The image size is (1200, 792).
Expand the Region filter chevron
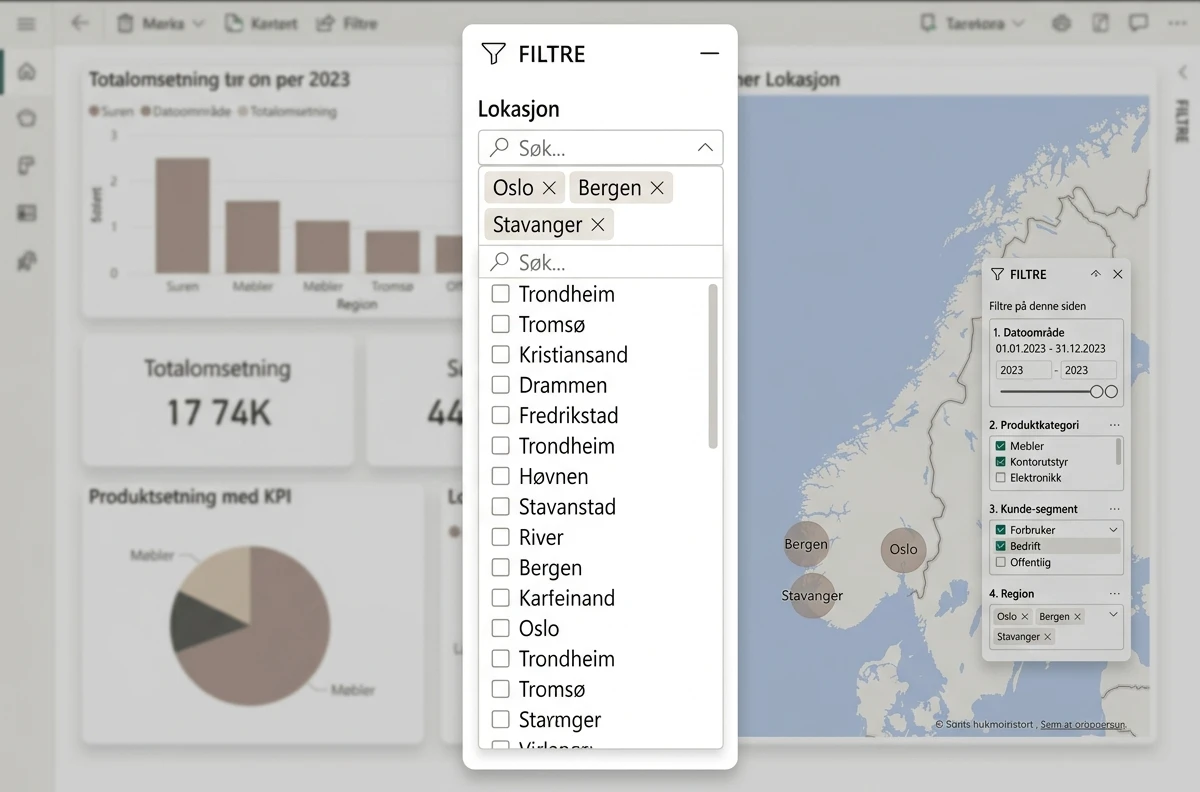tap(1113, 615)
